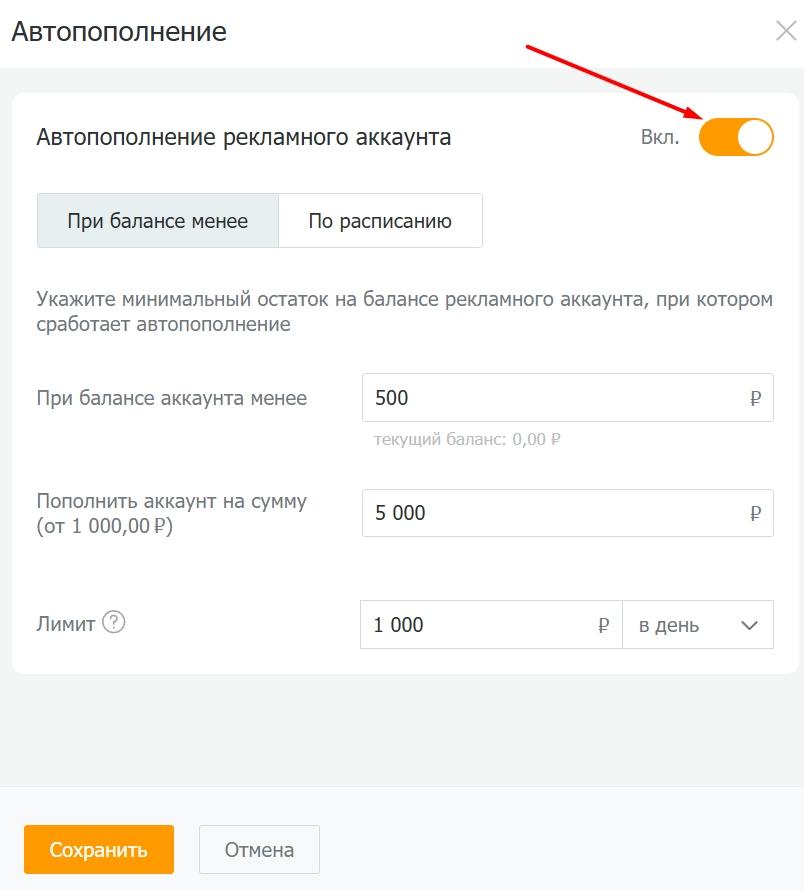Click the Пополнить аккаунт на сумму label
The image size is (804, 890).
[x=171, y=502]
